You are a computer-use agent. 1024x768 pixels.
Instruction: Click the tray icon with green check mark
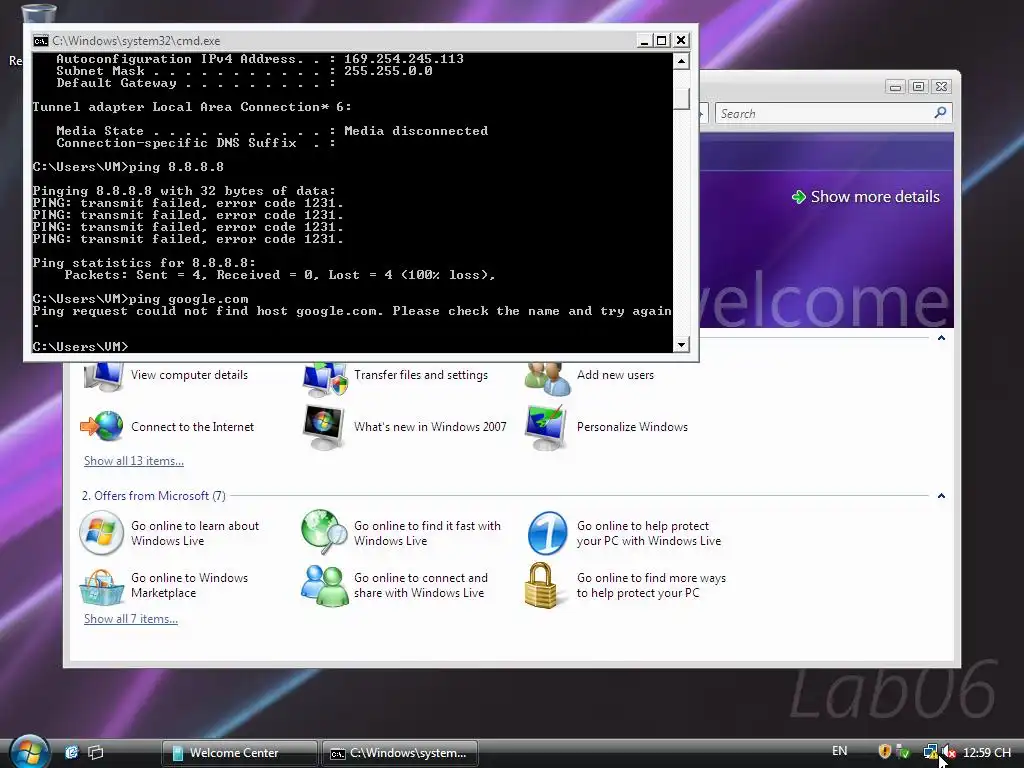(x=903, y=752)
